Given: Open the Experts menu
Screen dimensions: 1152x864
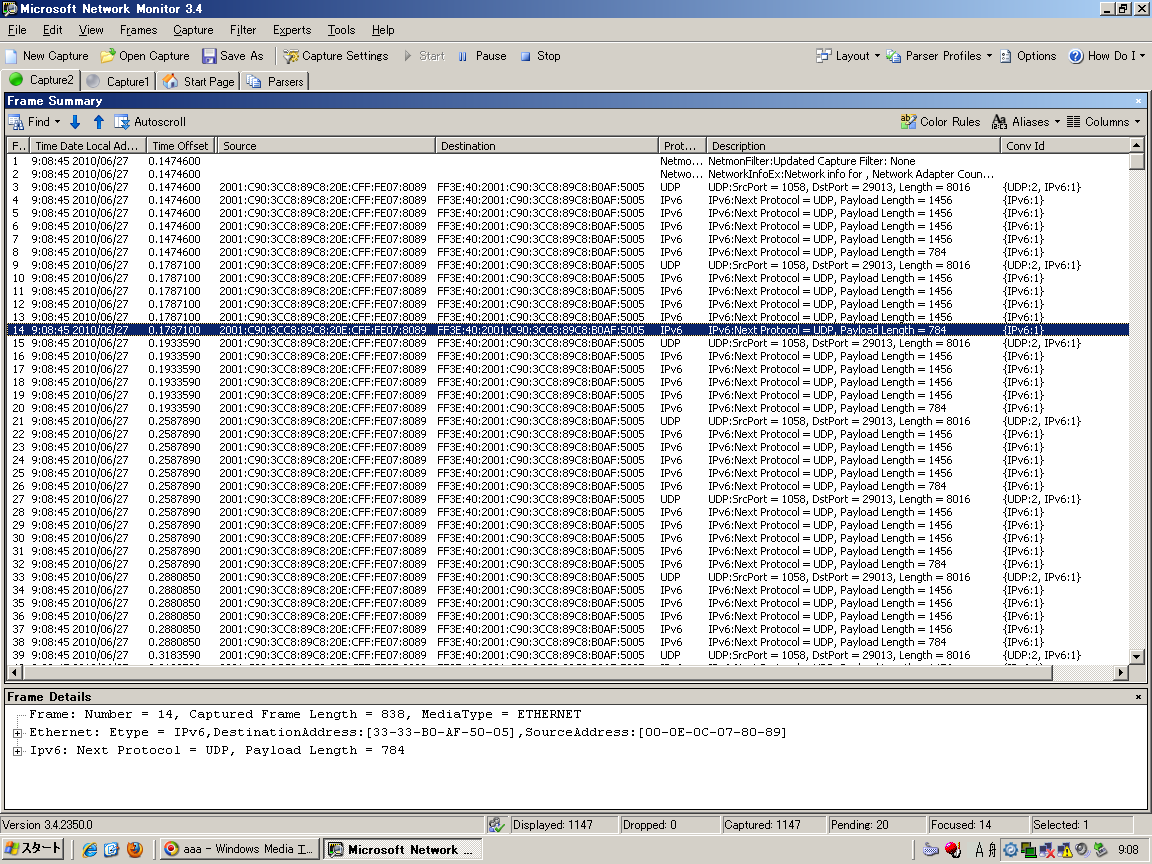Looking at the screenshot, I should 292,30.
